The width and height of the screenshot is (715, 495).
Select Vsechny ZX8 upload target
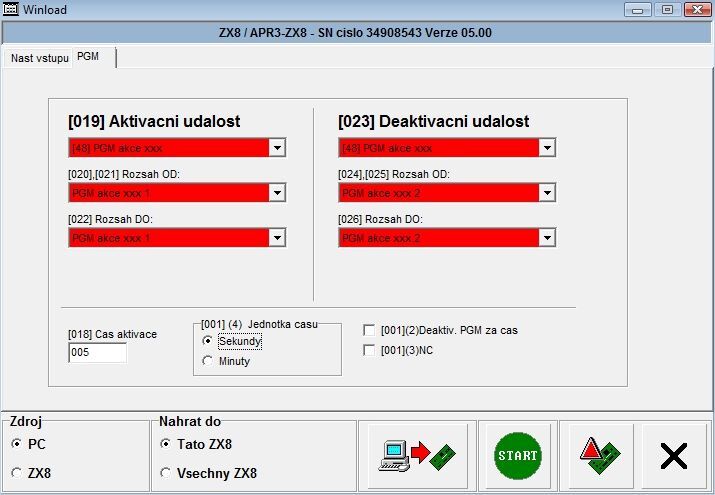pyautogui.click(x=166, y=473)
